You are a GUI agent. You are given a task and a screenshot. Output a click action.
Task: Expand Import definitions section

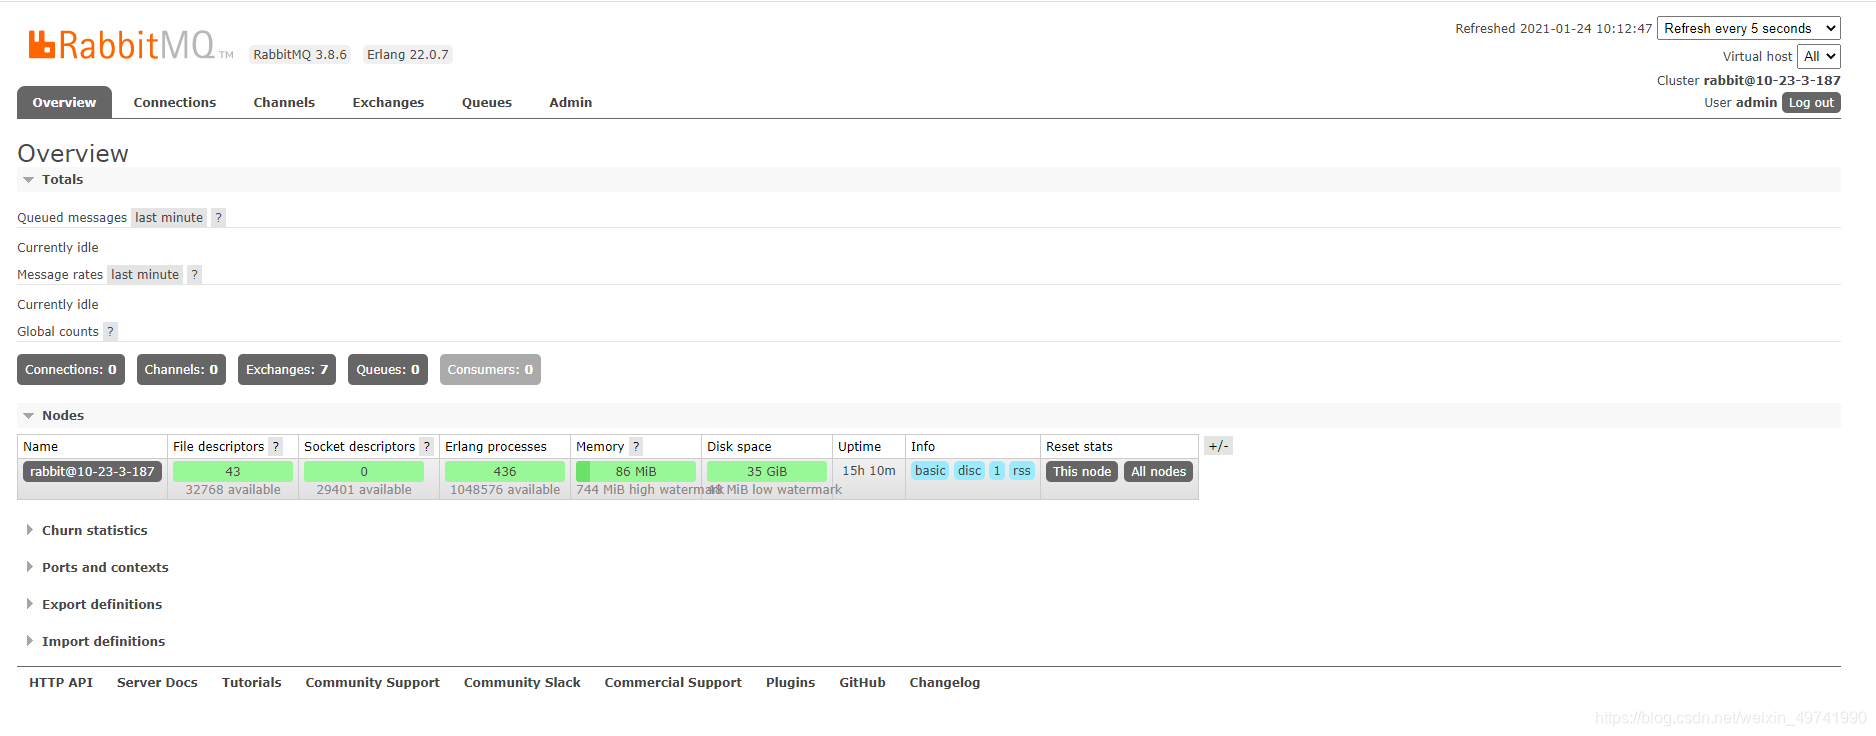coord(95,642)
